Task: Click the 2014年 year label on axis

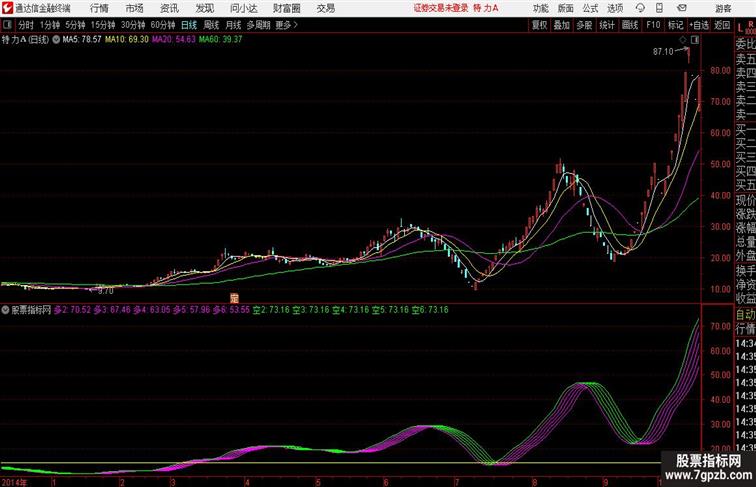Action: click(14, 482)
